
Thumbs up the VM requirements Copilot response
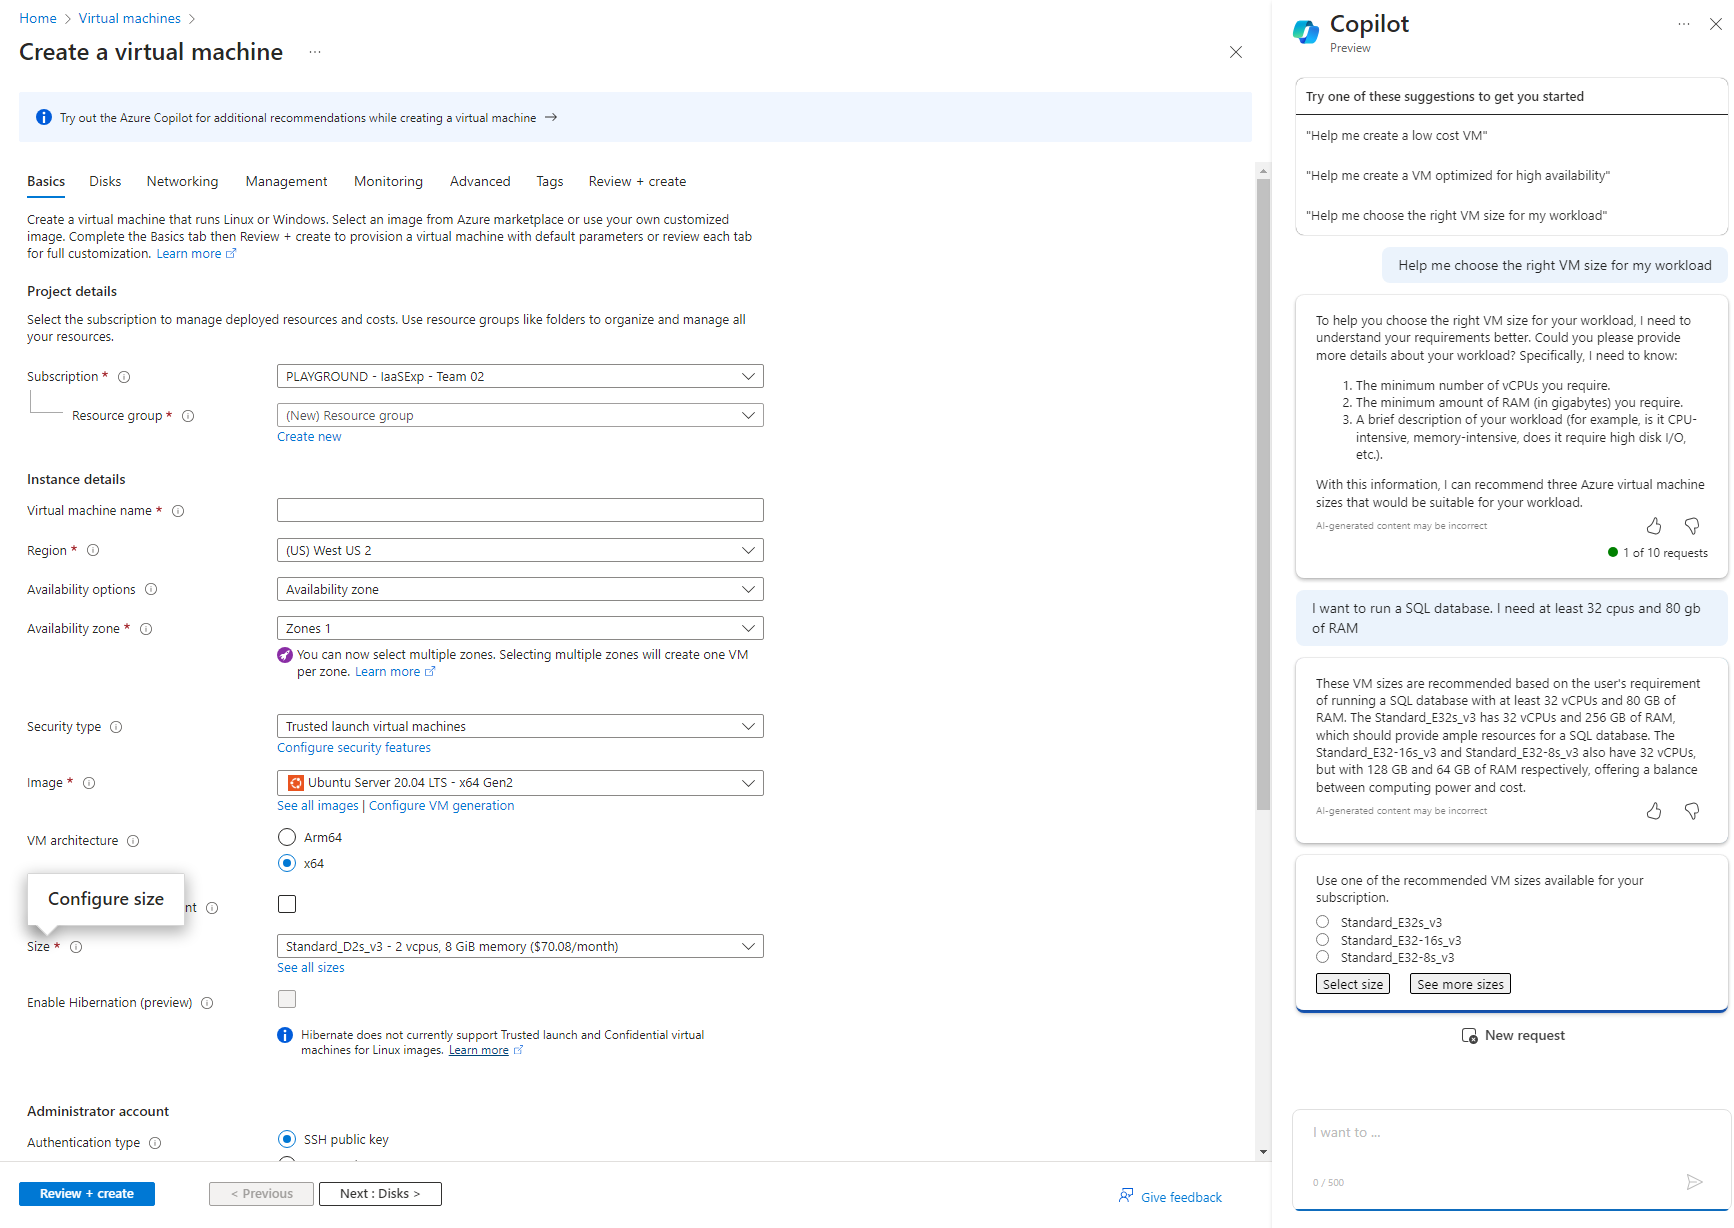tap(1654, 526)
